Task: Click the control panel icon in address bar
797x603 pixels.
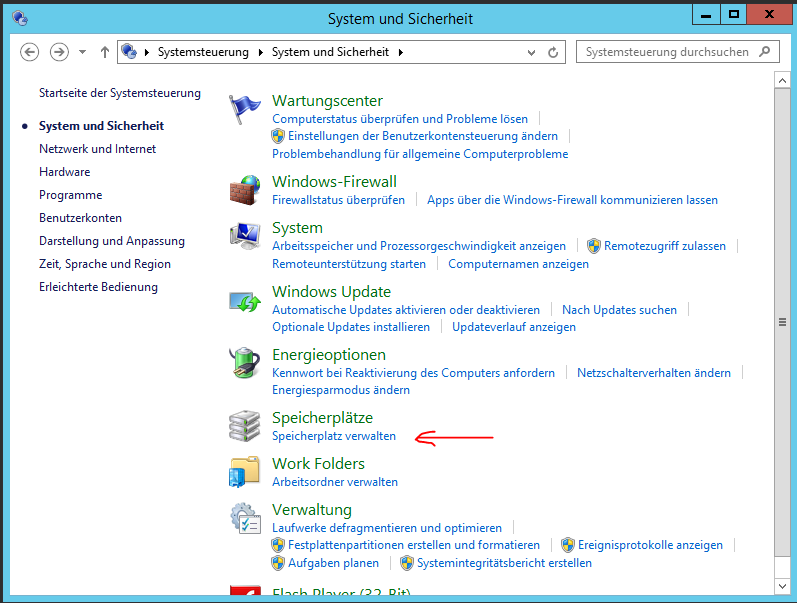Action: (x=129, y=51)
